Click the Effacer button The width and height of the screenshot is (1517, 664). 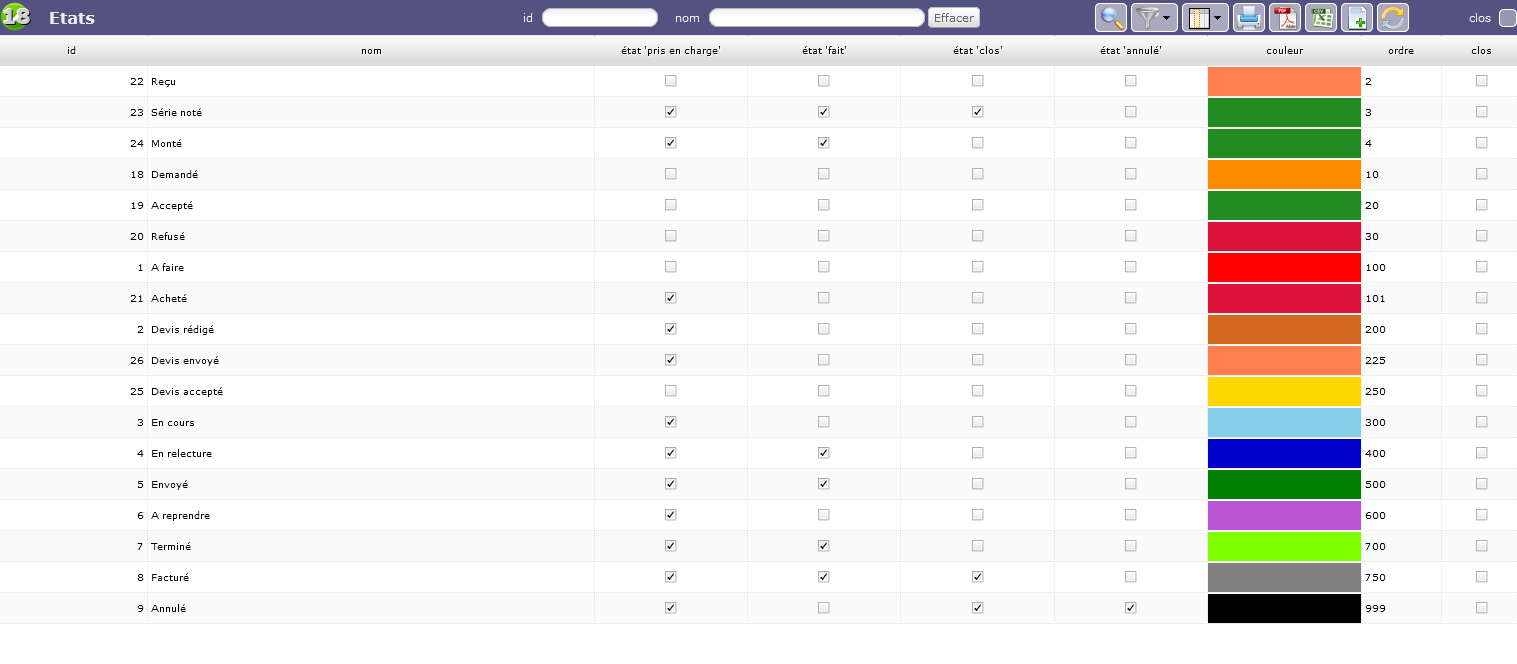point(954,18)
